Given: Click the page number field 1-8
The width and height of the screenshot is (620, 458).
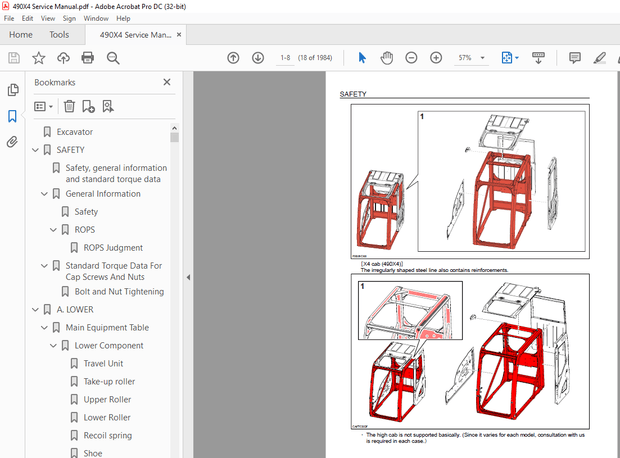Looking at the screenshot, I should tap(285, 58).
